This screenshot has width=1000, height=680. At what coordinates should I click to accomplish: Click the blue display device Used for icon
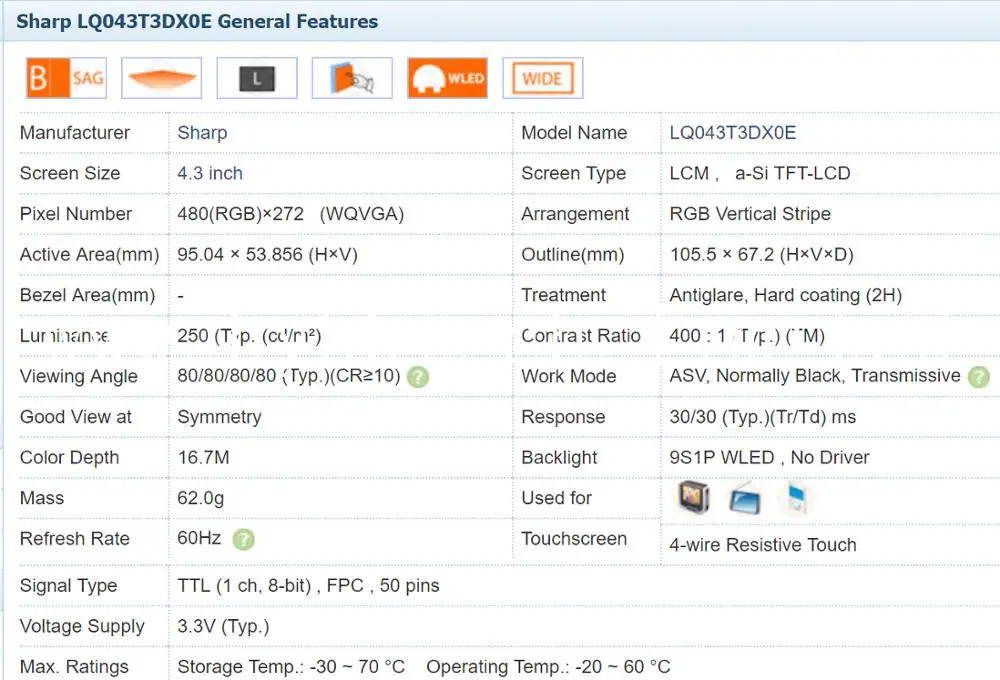(x=744, y=498)
